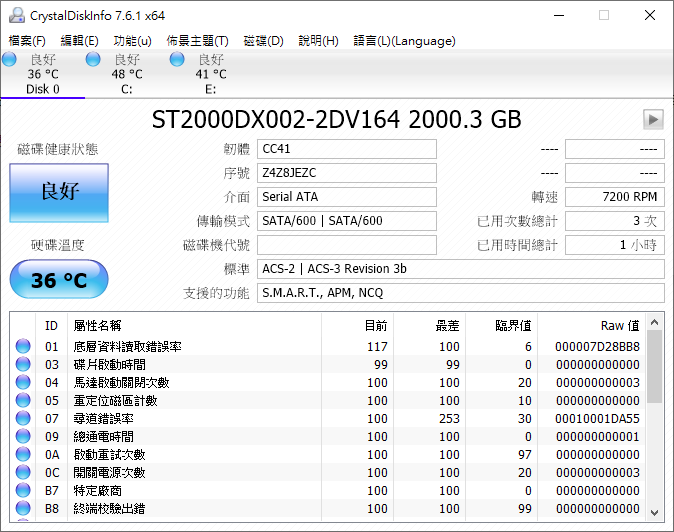Click the SMART list scrollbar thumb

[x=655, y=367]
